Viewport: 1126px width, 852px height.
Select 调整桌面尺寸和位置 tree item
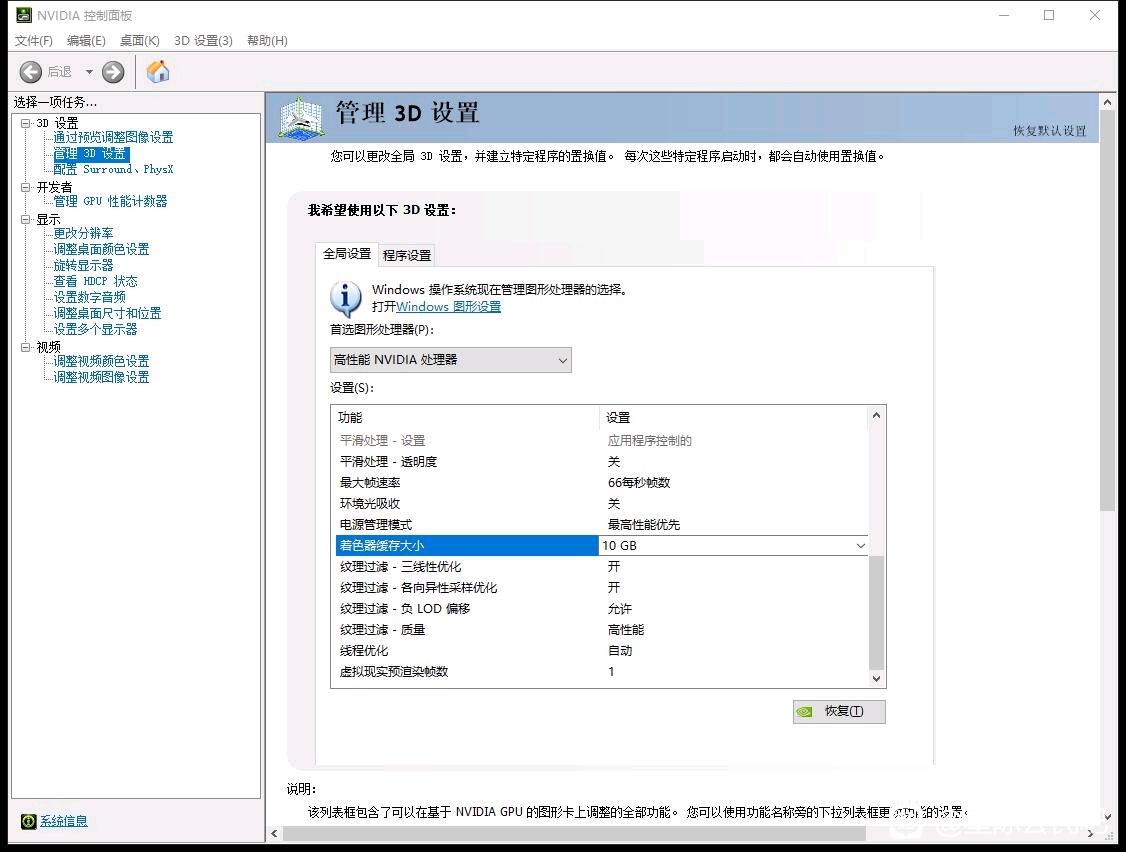tap(108, 313)
